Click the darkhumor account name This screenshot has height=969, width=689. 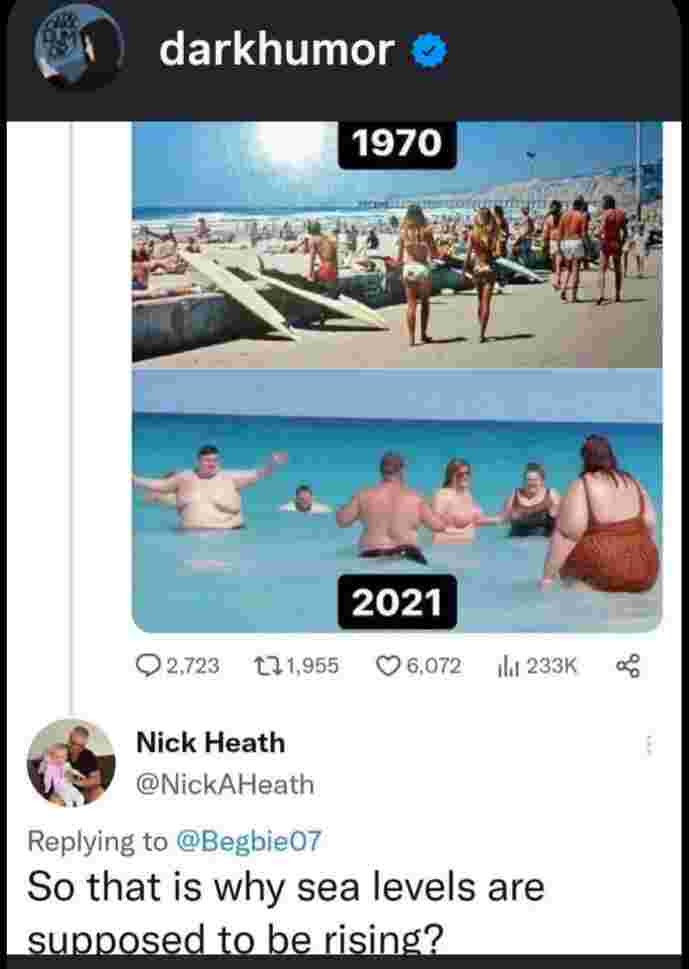click(277, 49)
